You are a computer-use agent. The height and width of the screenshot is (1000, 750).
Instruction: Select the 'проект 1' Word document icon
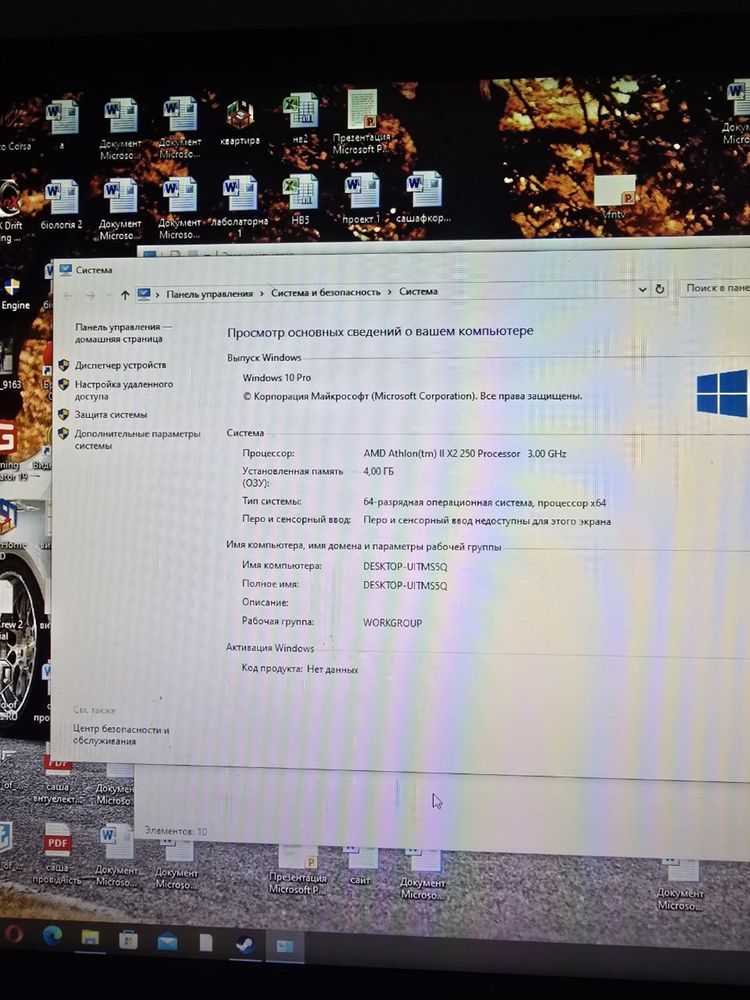(361, 199)
